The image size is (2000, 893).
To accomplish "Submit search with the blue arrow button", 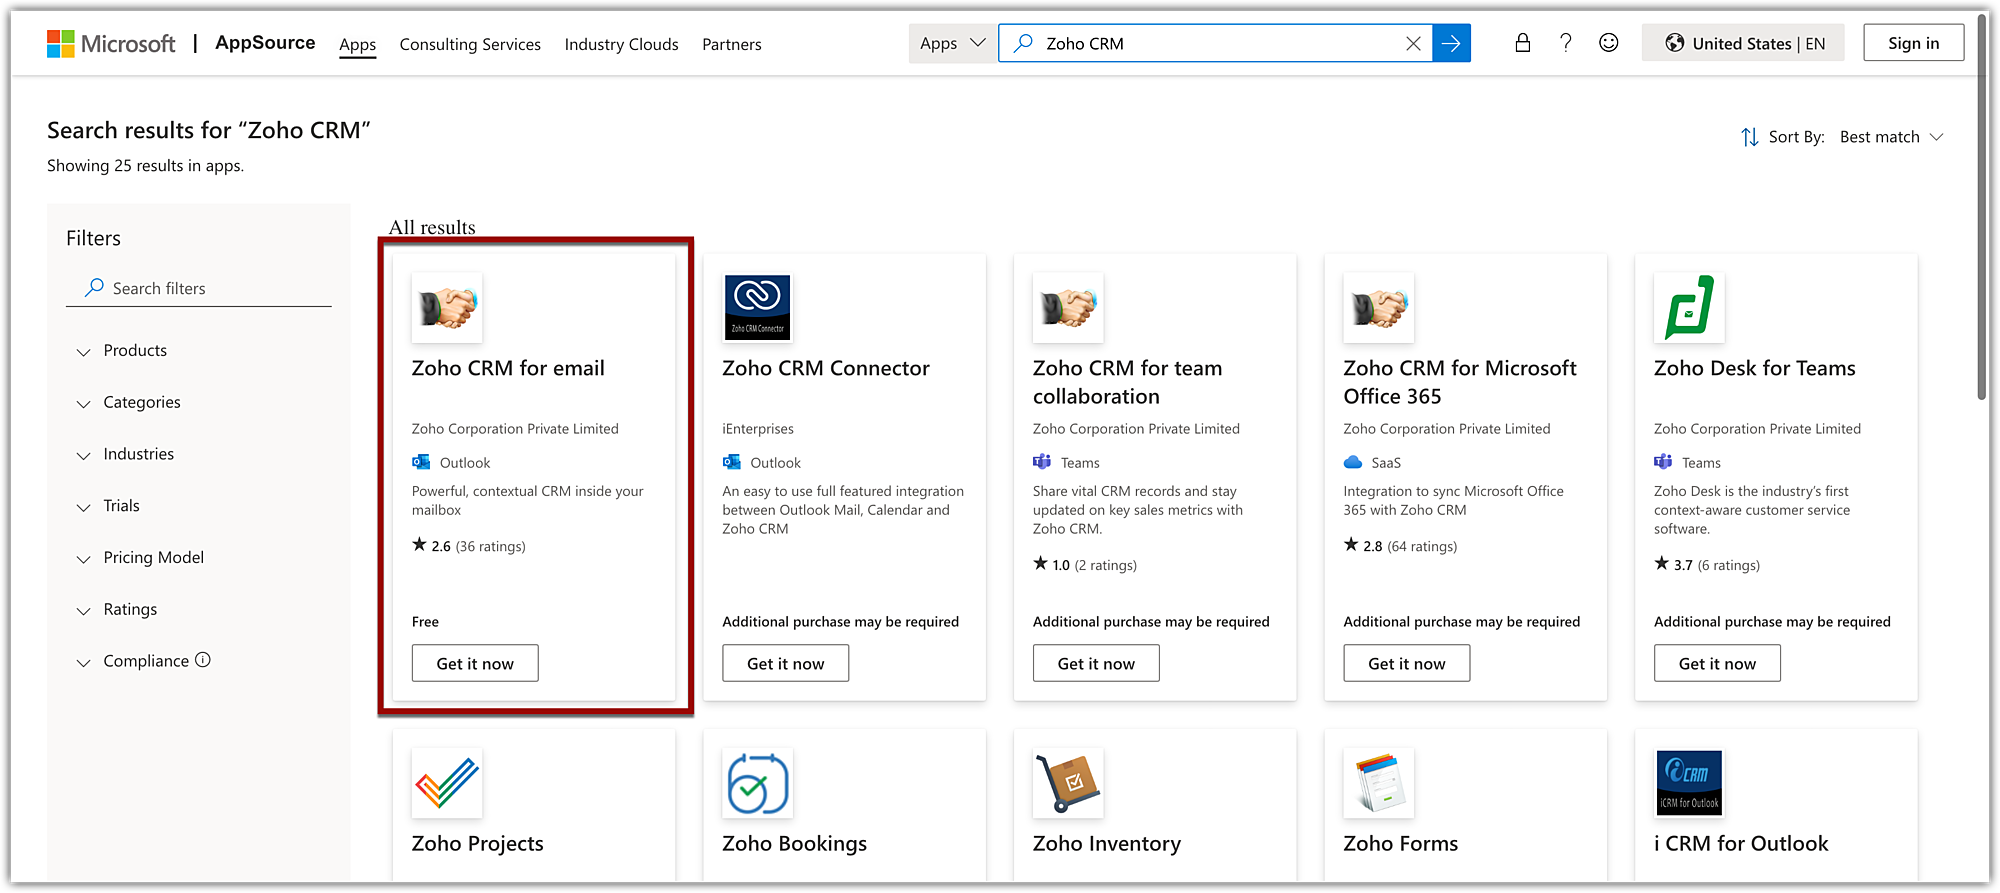I will point(1451,43).
